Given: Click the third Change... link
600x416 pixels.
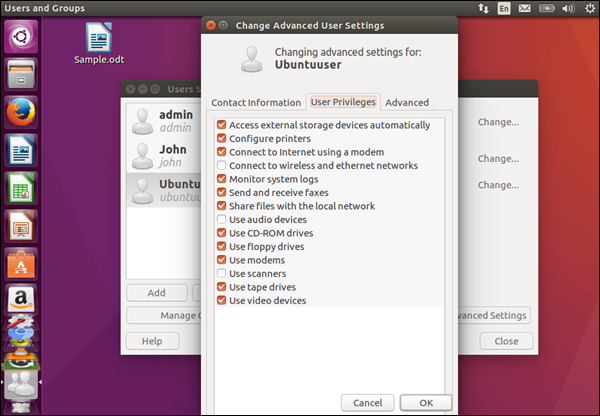Looking at the screenshot, I should pos(498,185).
